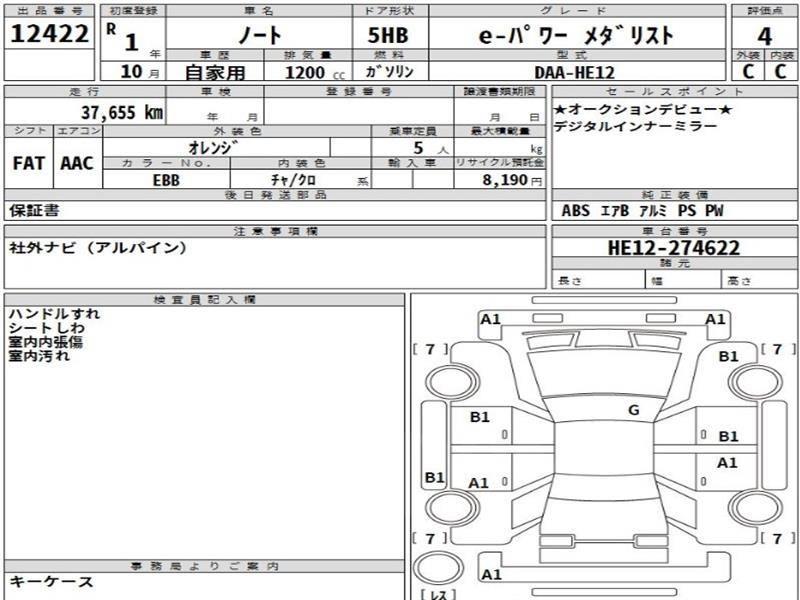Click vehicle history 自家用
Image resolution: width=800 pixels, height=600 pixels.
[x=215, y=72]
